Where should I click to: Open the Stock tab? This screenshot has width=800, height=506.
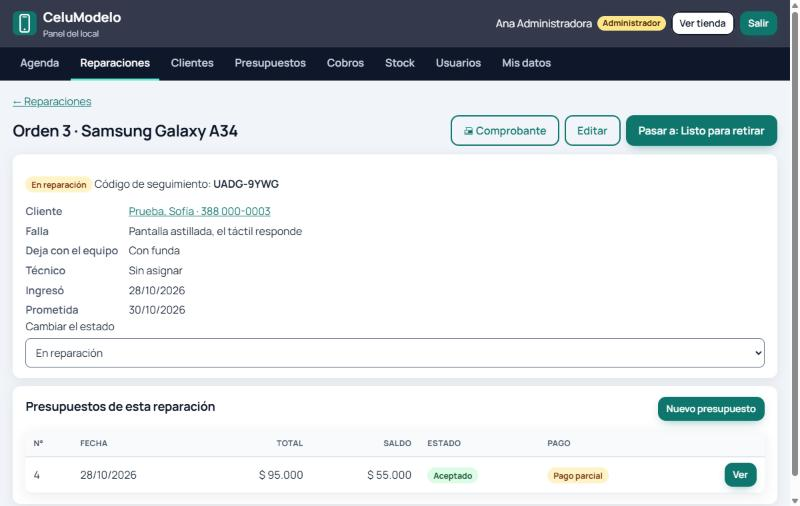point(399,63)
